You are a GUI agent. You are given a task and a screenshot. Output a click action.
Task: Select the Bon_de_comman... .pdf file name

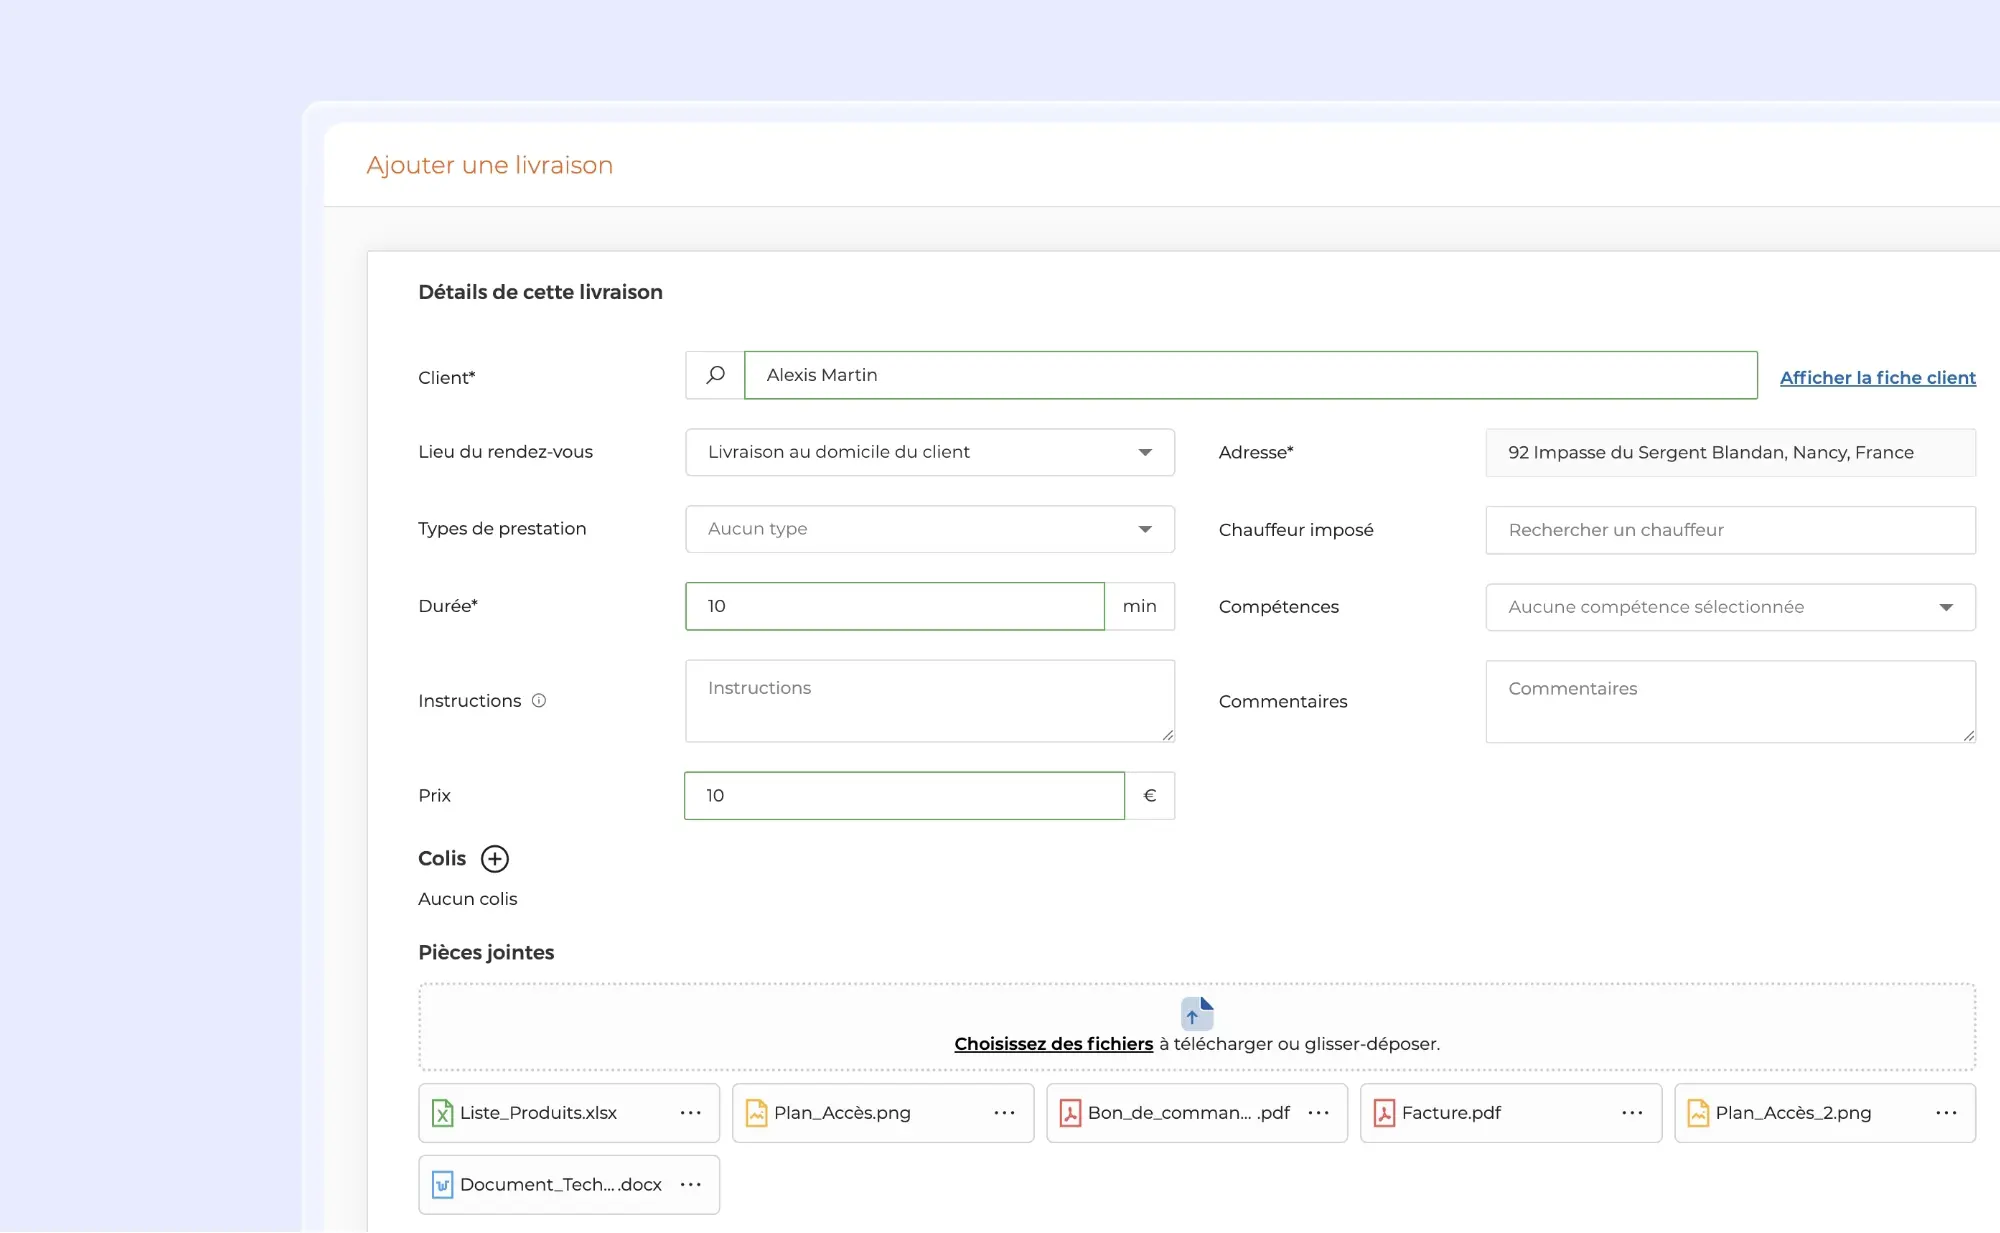pyautogui.click(x=1188, y=1112)
